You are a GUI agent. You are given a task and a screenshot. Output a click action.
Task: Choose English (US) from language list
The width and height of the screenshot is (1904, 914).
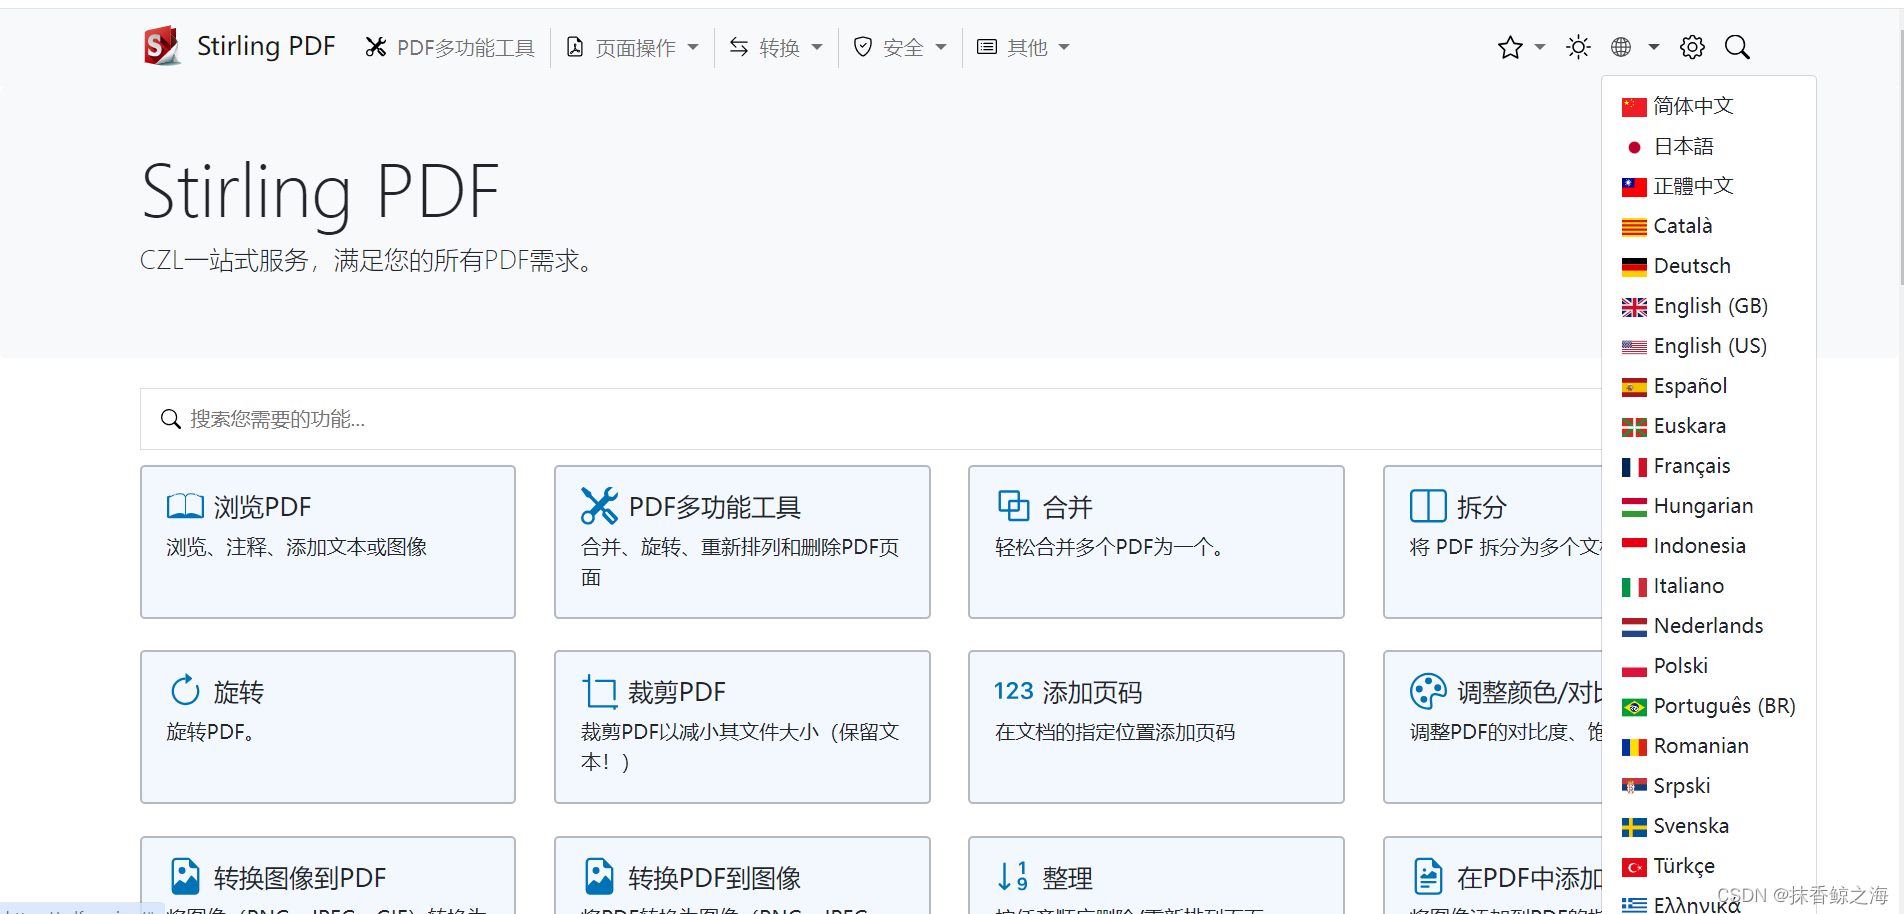point(1708,346)
